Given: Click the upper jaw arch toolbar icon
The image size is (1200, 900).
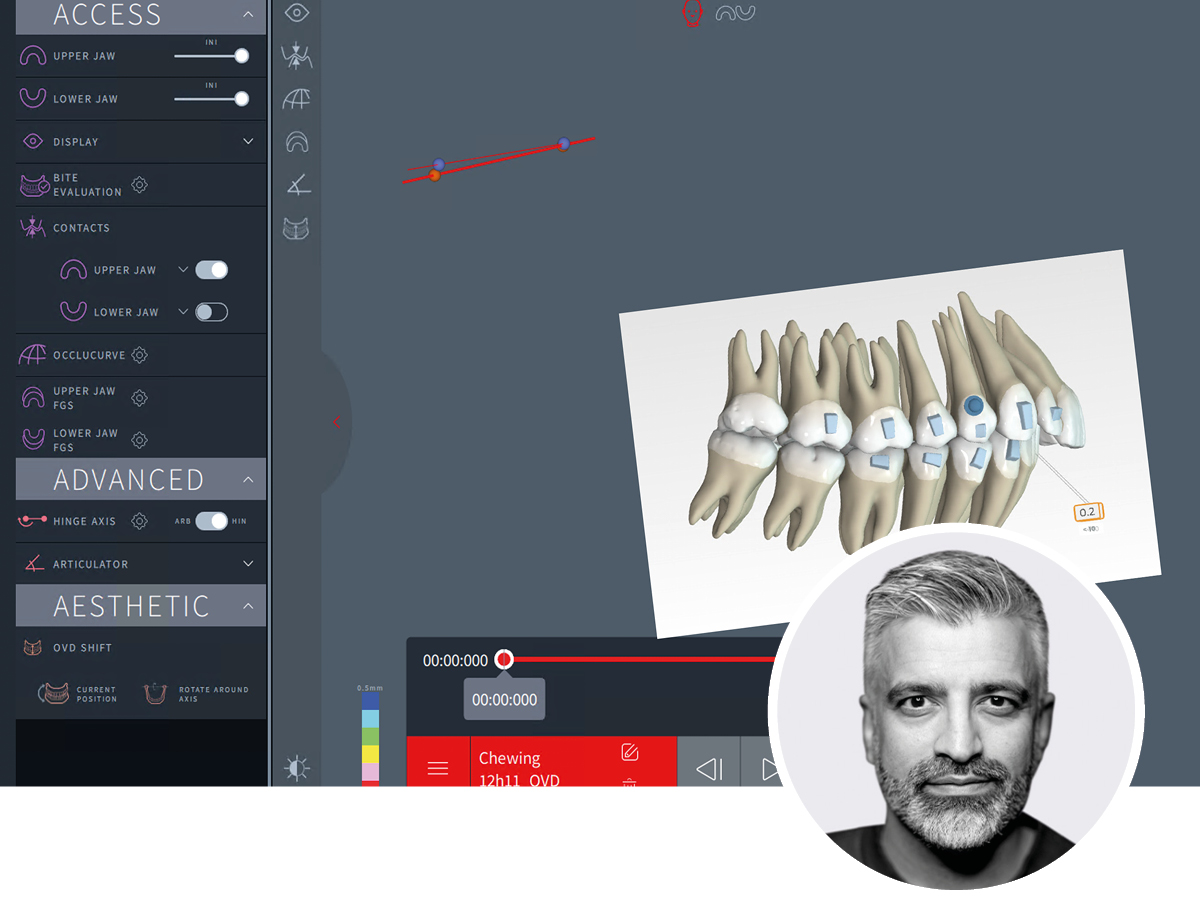Looking at the screenshot, I should click(x=295, y=142).
